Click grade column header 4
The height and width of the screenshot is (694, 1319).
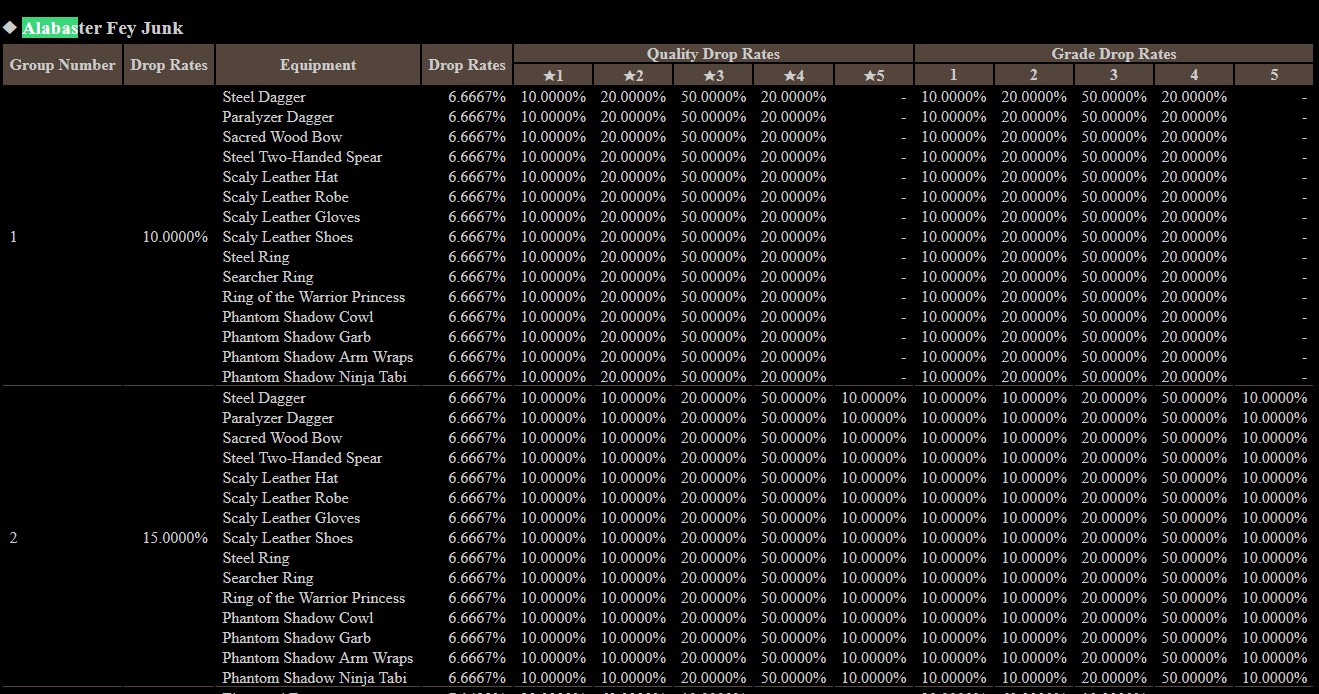(x=1194, y=75)
